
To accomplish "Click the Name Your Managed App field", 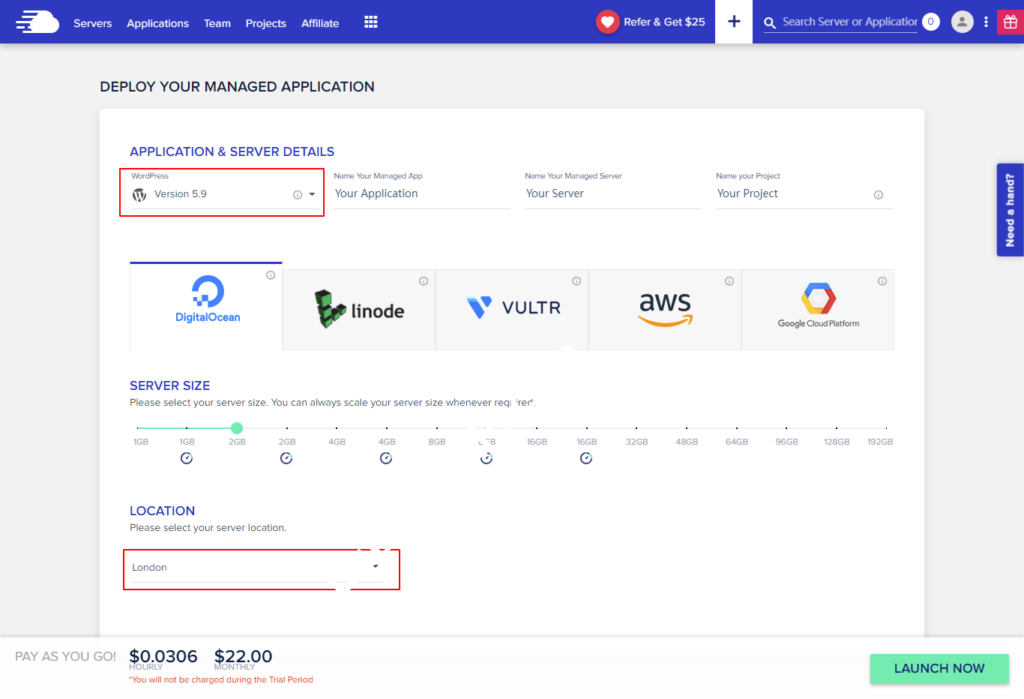I will pyautogui.click(x=421, y=194).
